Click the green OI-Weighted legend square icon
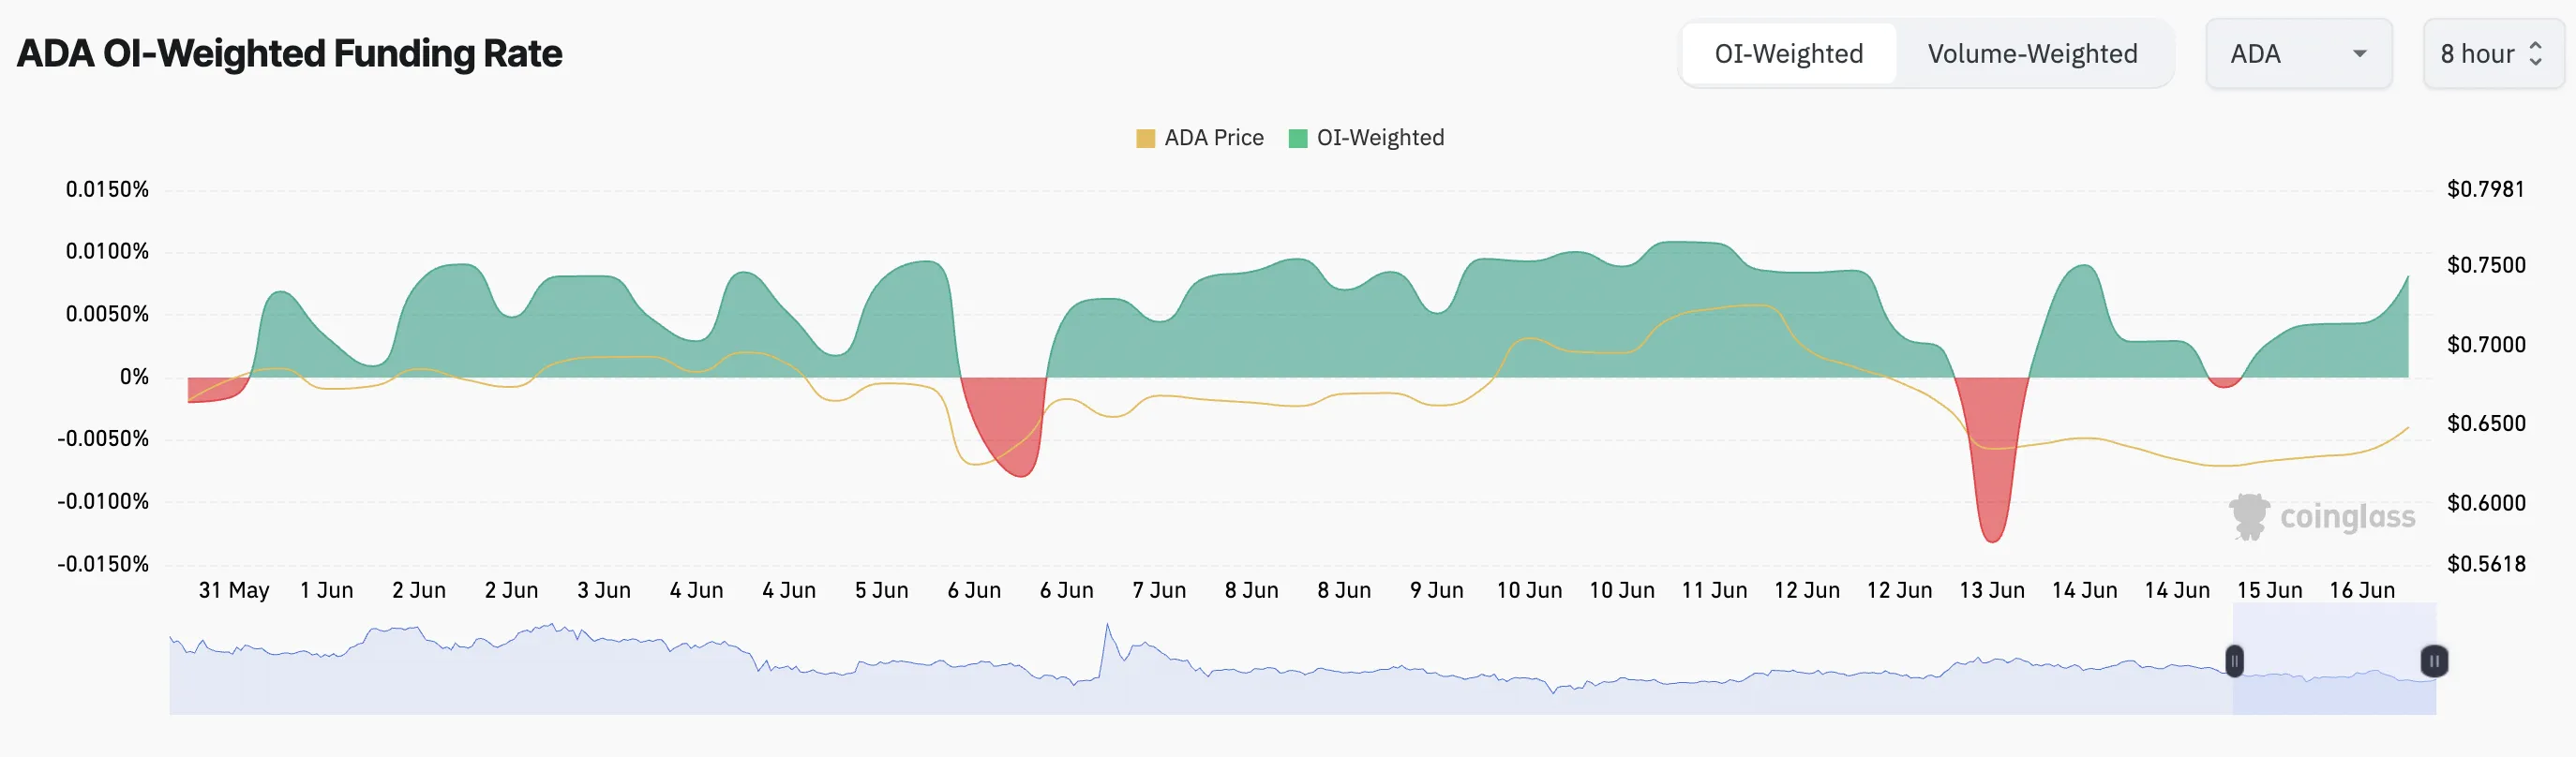Image resolution: width=2576 pixels, height=757 pixels. point(1297,137)
